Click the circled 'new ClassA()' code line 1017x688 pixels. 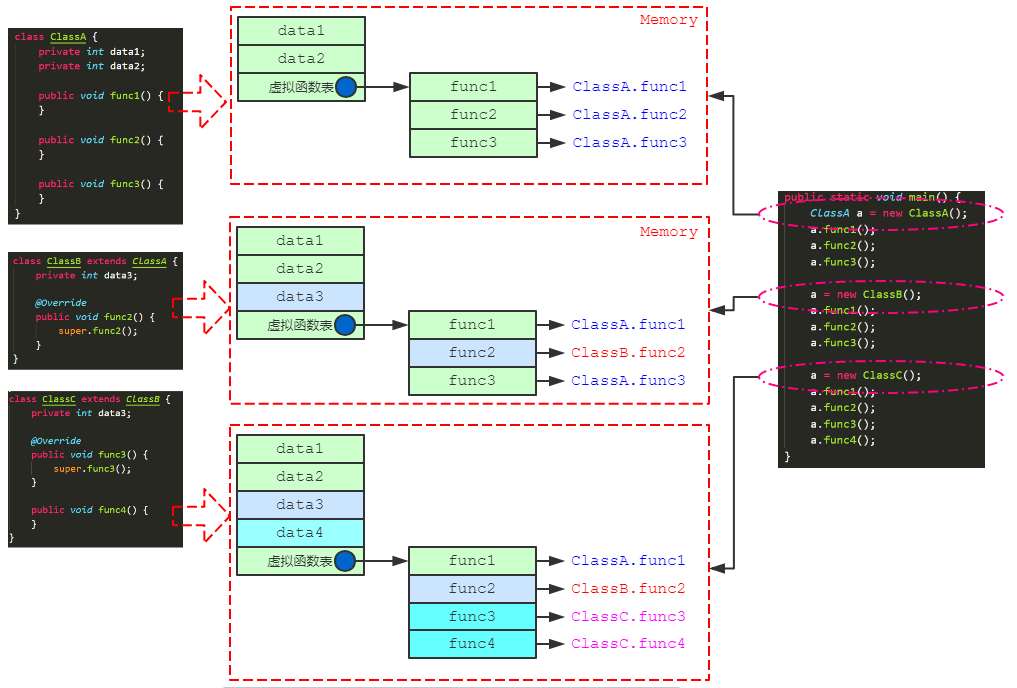coord(889,213)
